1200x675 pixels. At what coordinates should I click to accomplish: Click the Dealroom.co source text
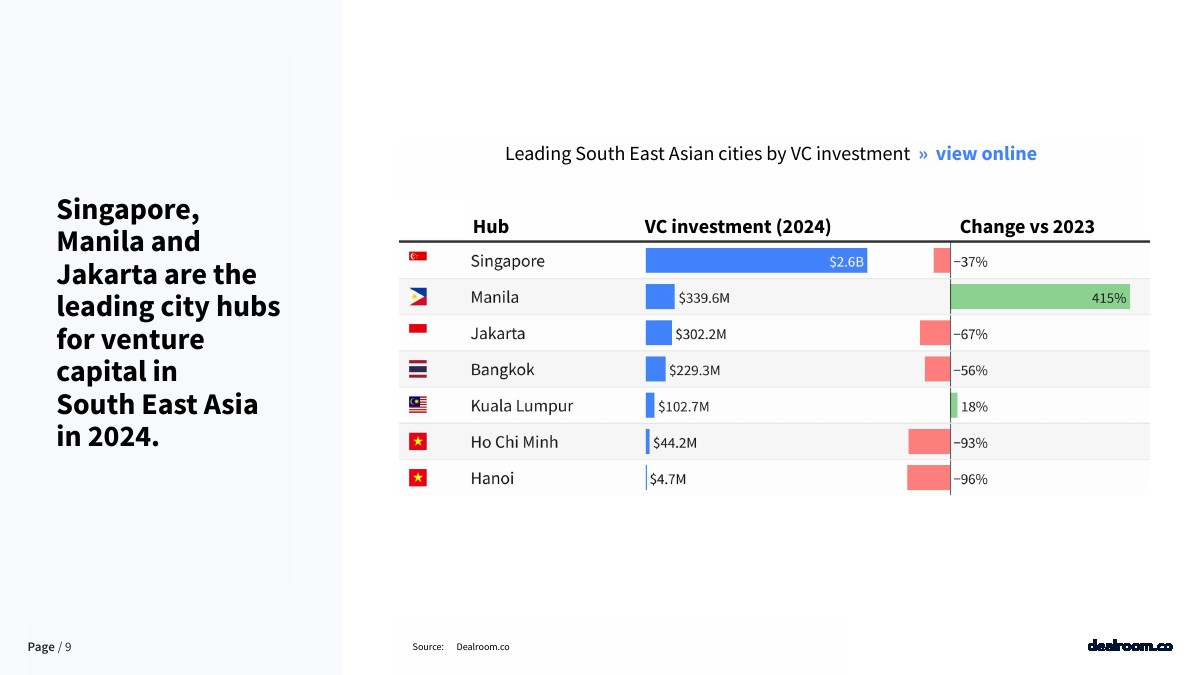click(482, 647)
